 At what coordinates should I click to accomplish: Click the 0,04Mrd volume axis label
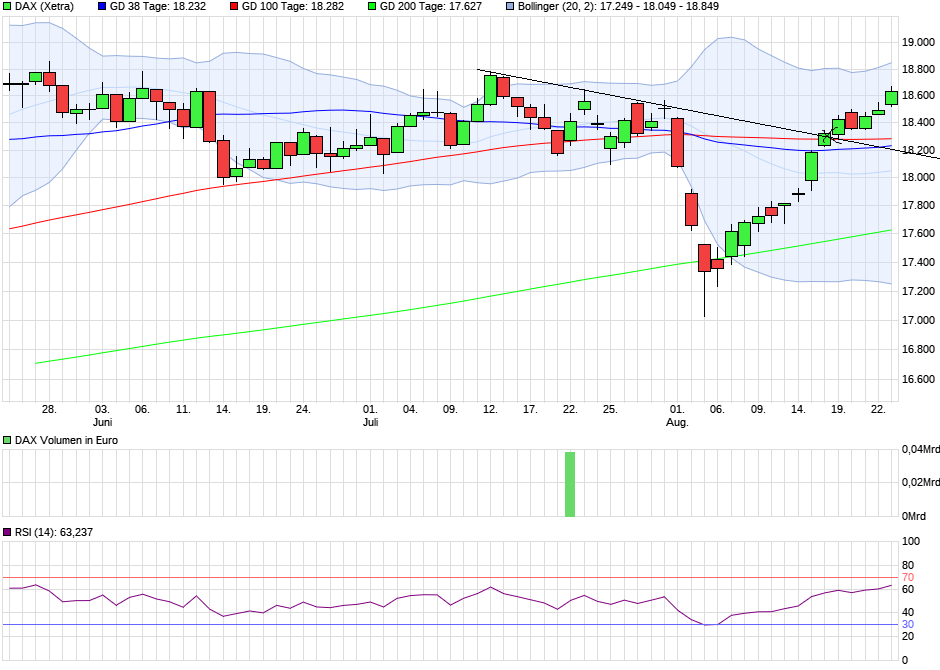pos(921,449)
